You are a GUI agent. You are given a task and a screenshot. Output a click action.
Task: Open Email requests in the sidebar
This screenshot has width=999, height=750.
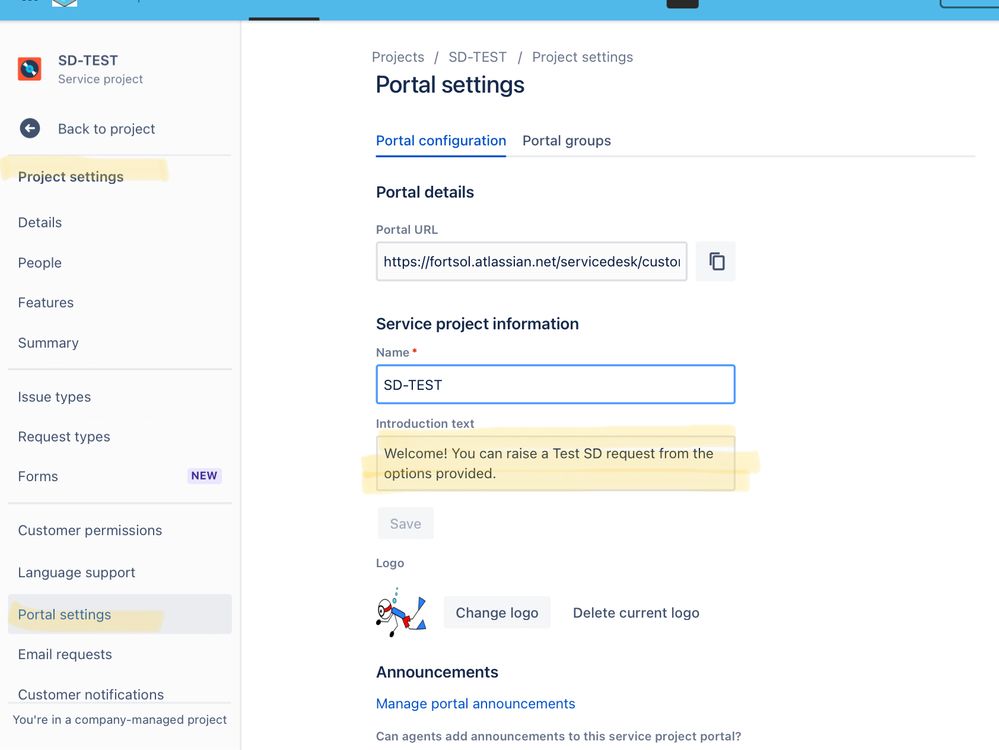[x=65, y=654]
